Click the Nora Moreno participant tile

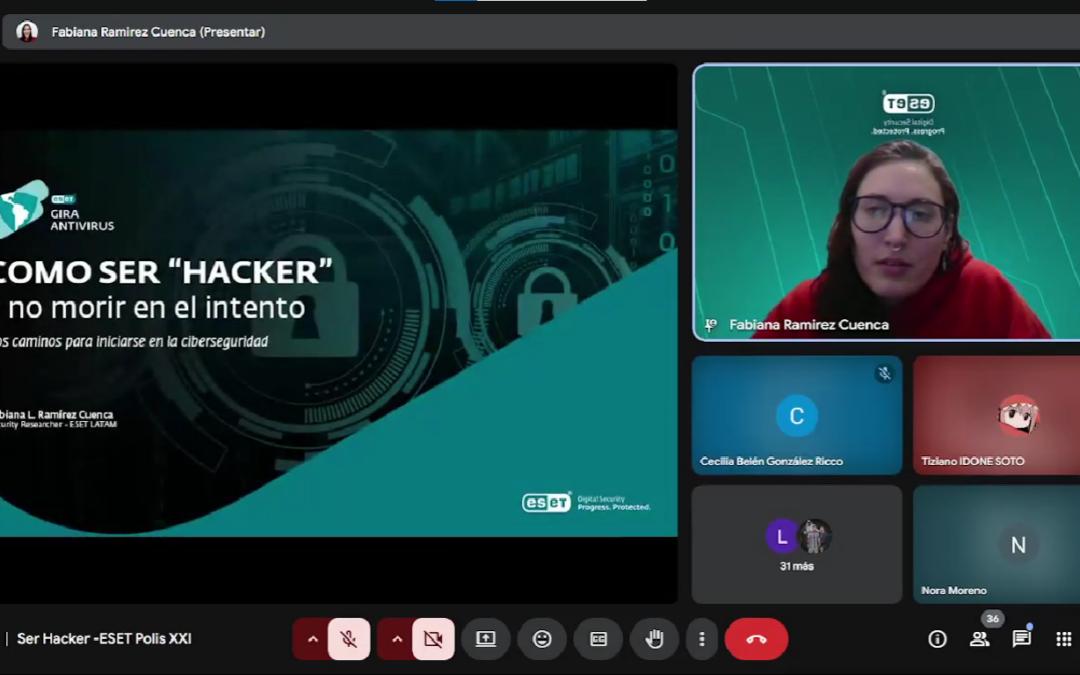click(x=997, y=544)
